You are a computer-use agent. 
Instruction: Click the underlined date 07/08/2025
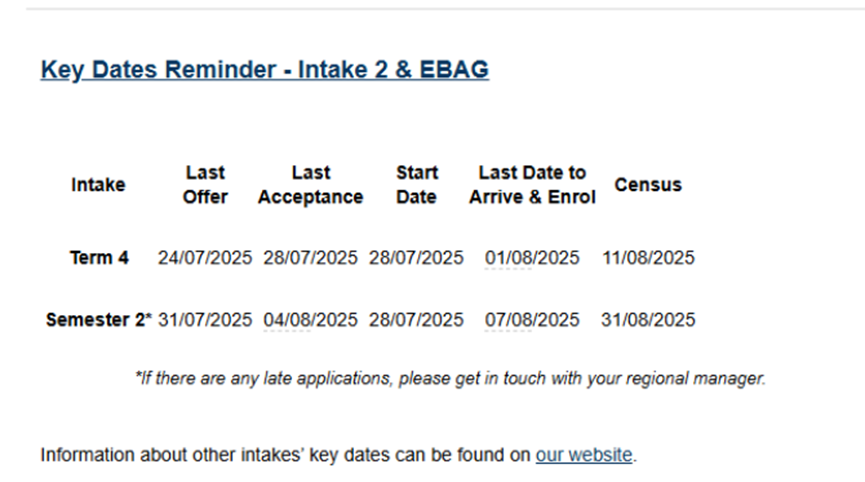pyautogui.click(x=532, y=319)
